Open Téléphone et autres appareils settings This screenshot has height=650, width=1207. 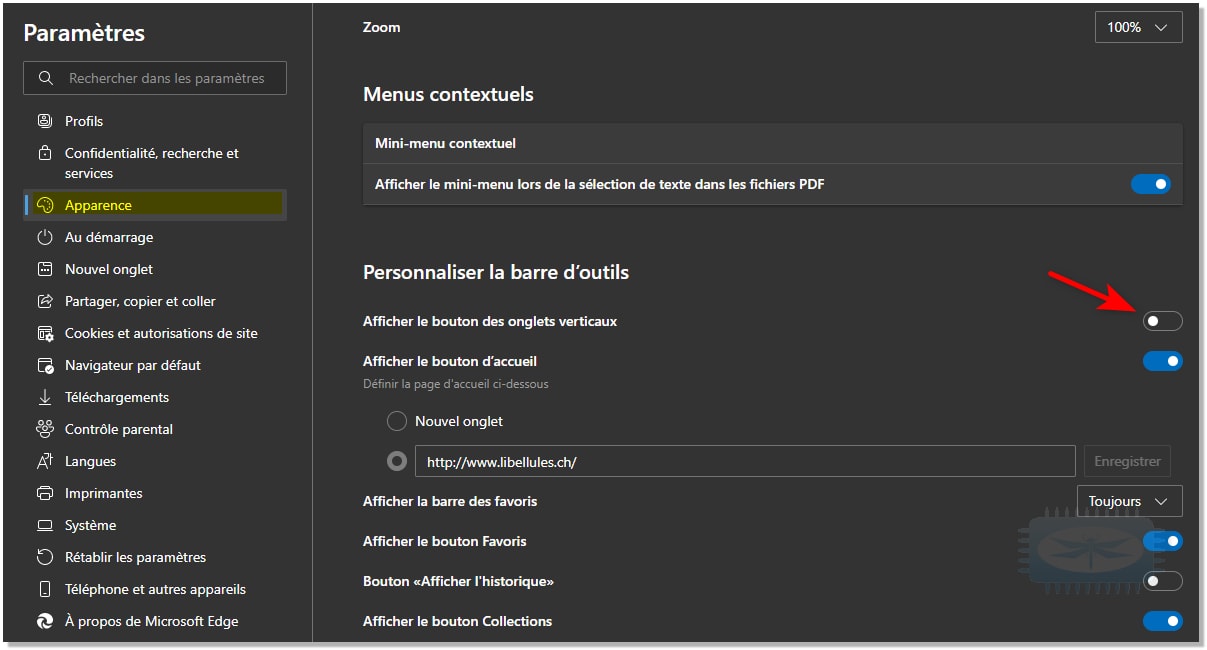pos(155,589)
